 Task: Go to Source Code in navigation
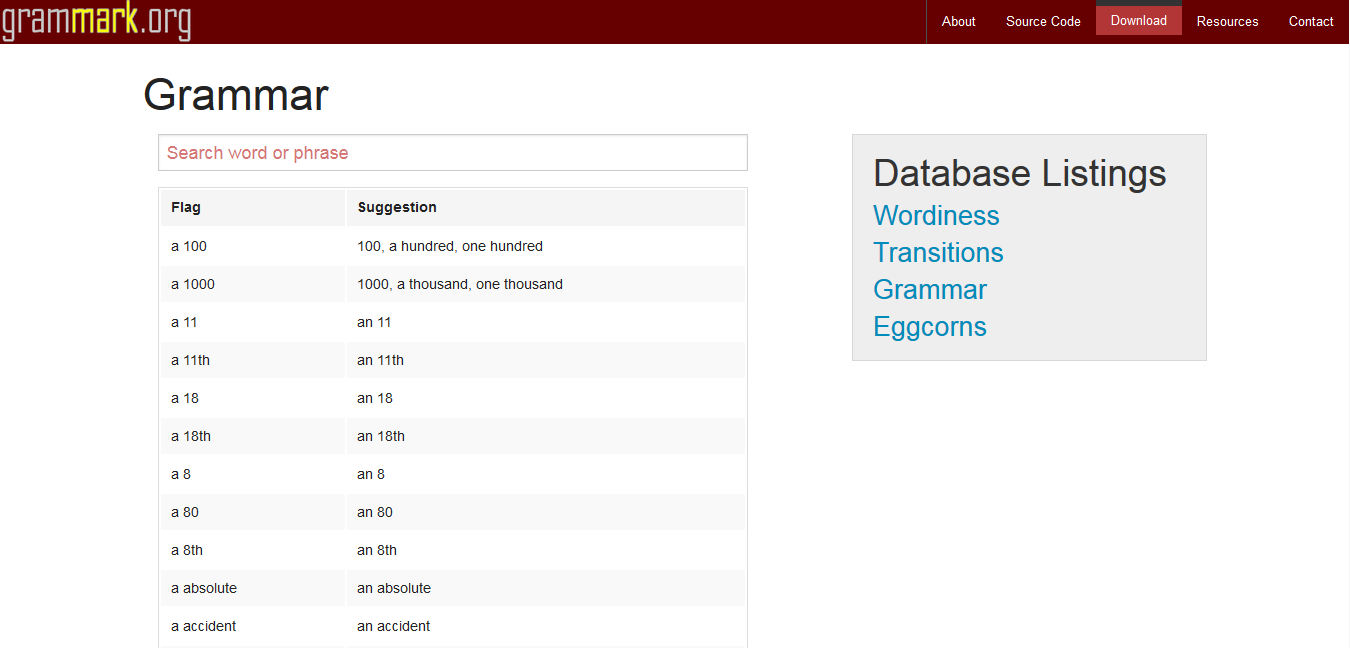pyautogui.click(x=1043, y=21)
